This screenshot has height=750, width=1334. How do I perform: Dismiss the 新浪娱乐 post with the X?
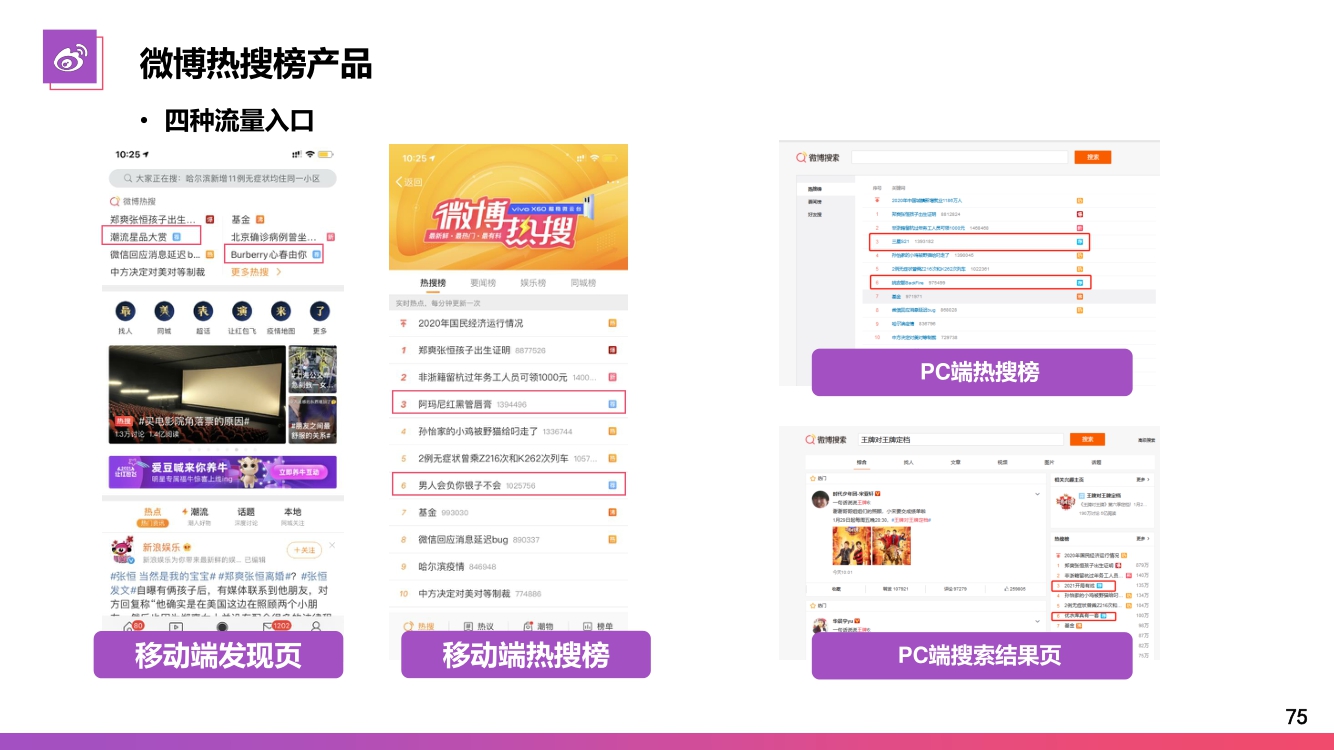click(x=332, y=547)
